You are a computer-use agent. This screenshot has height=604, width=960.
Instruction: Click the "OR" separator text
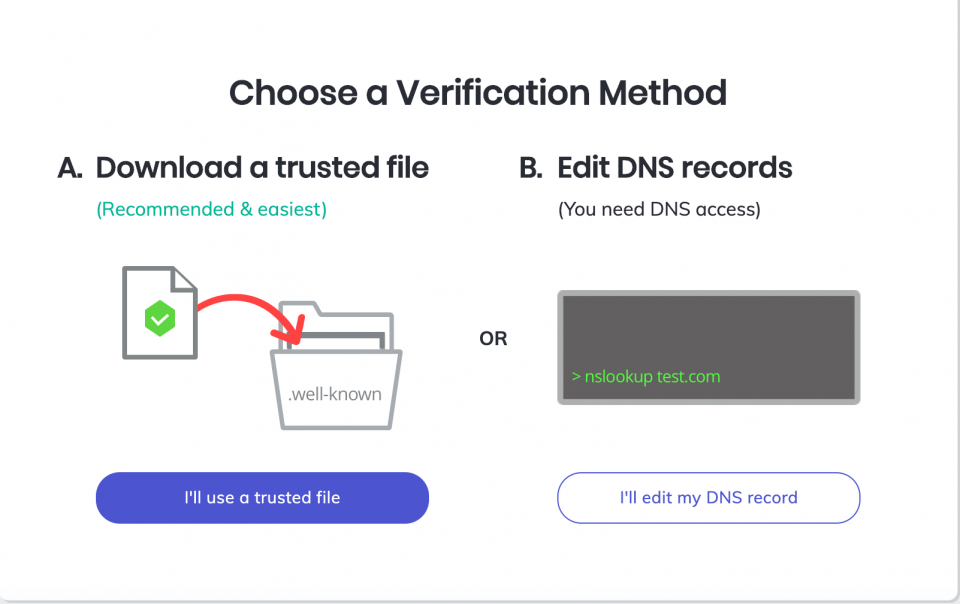coord(493,338)
